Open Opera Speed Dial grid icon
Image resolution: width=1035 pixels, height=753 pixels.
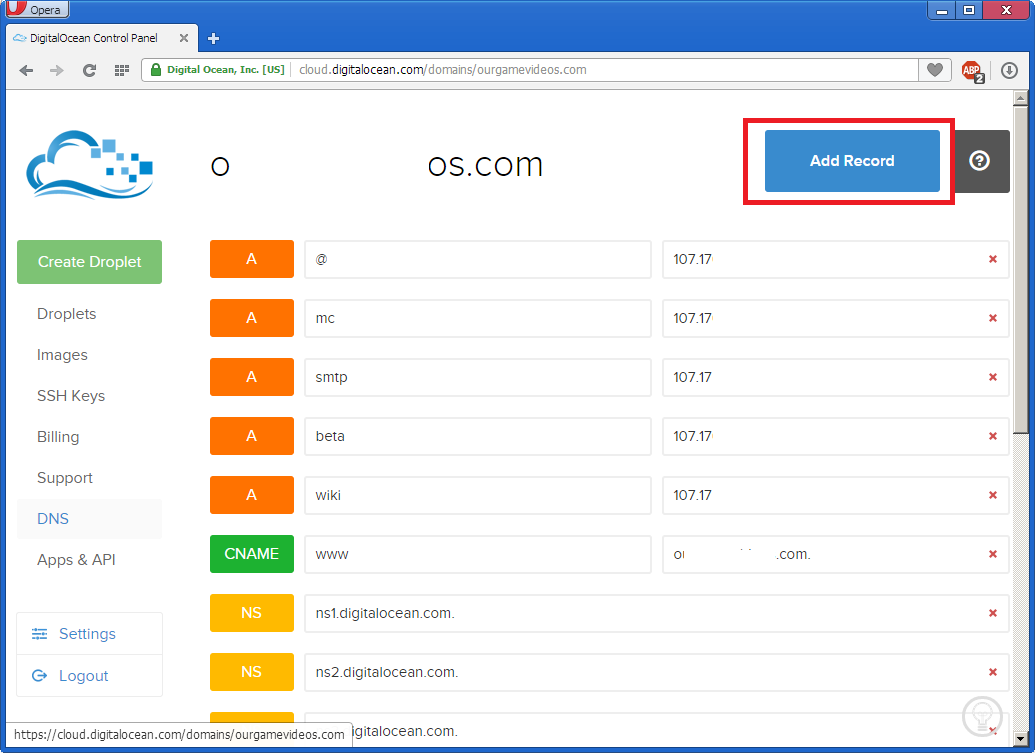(x=121, y=70)
